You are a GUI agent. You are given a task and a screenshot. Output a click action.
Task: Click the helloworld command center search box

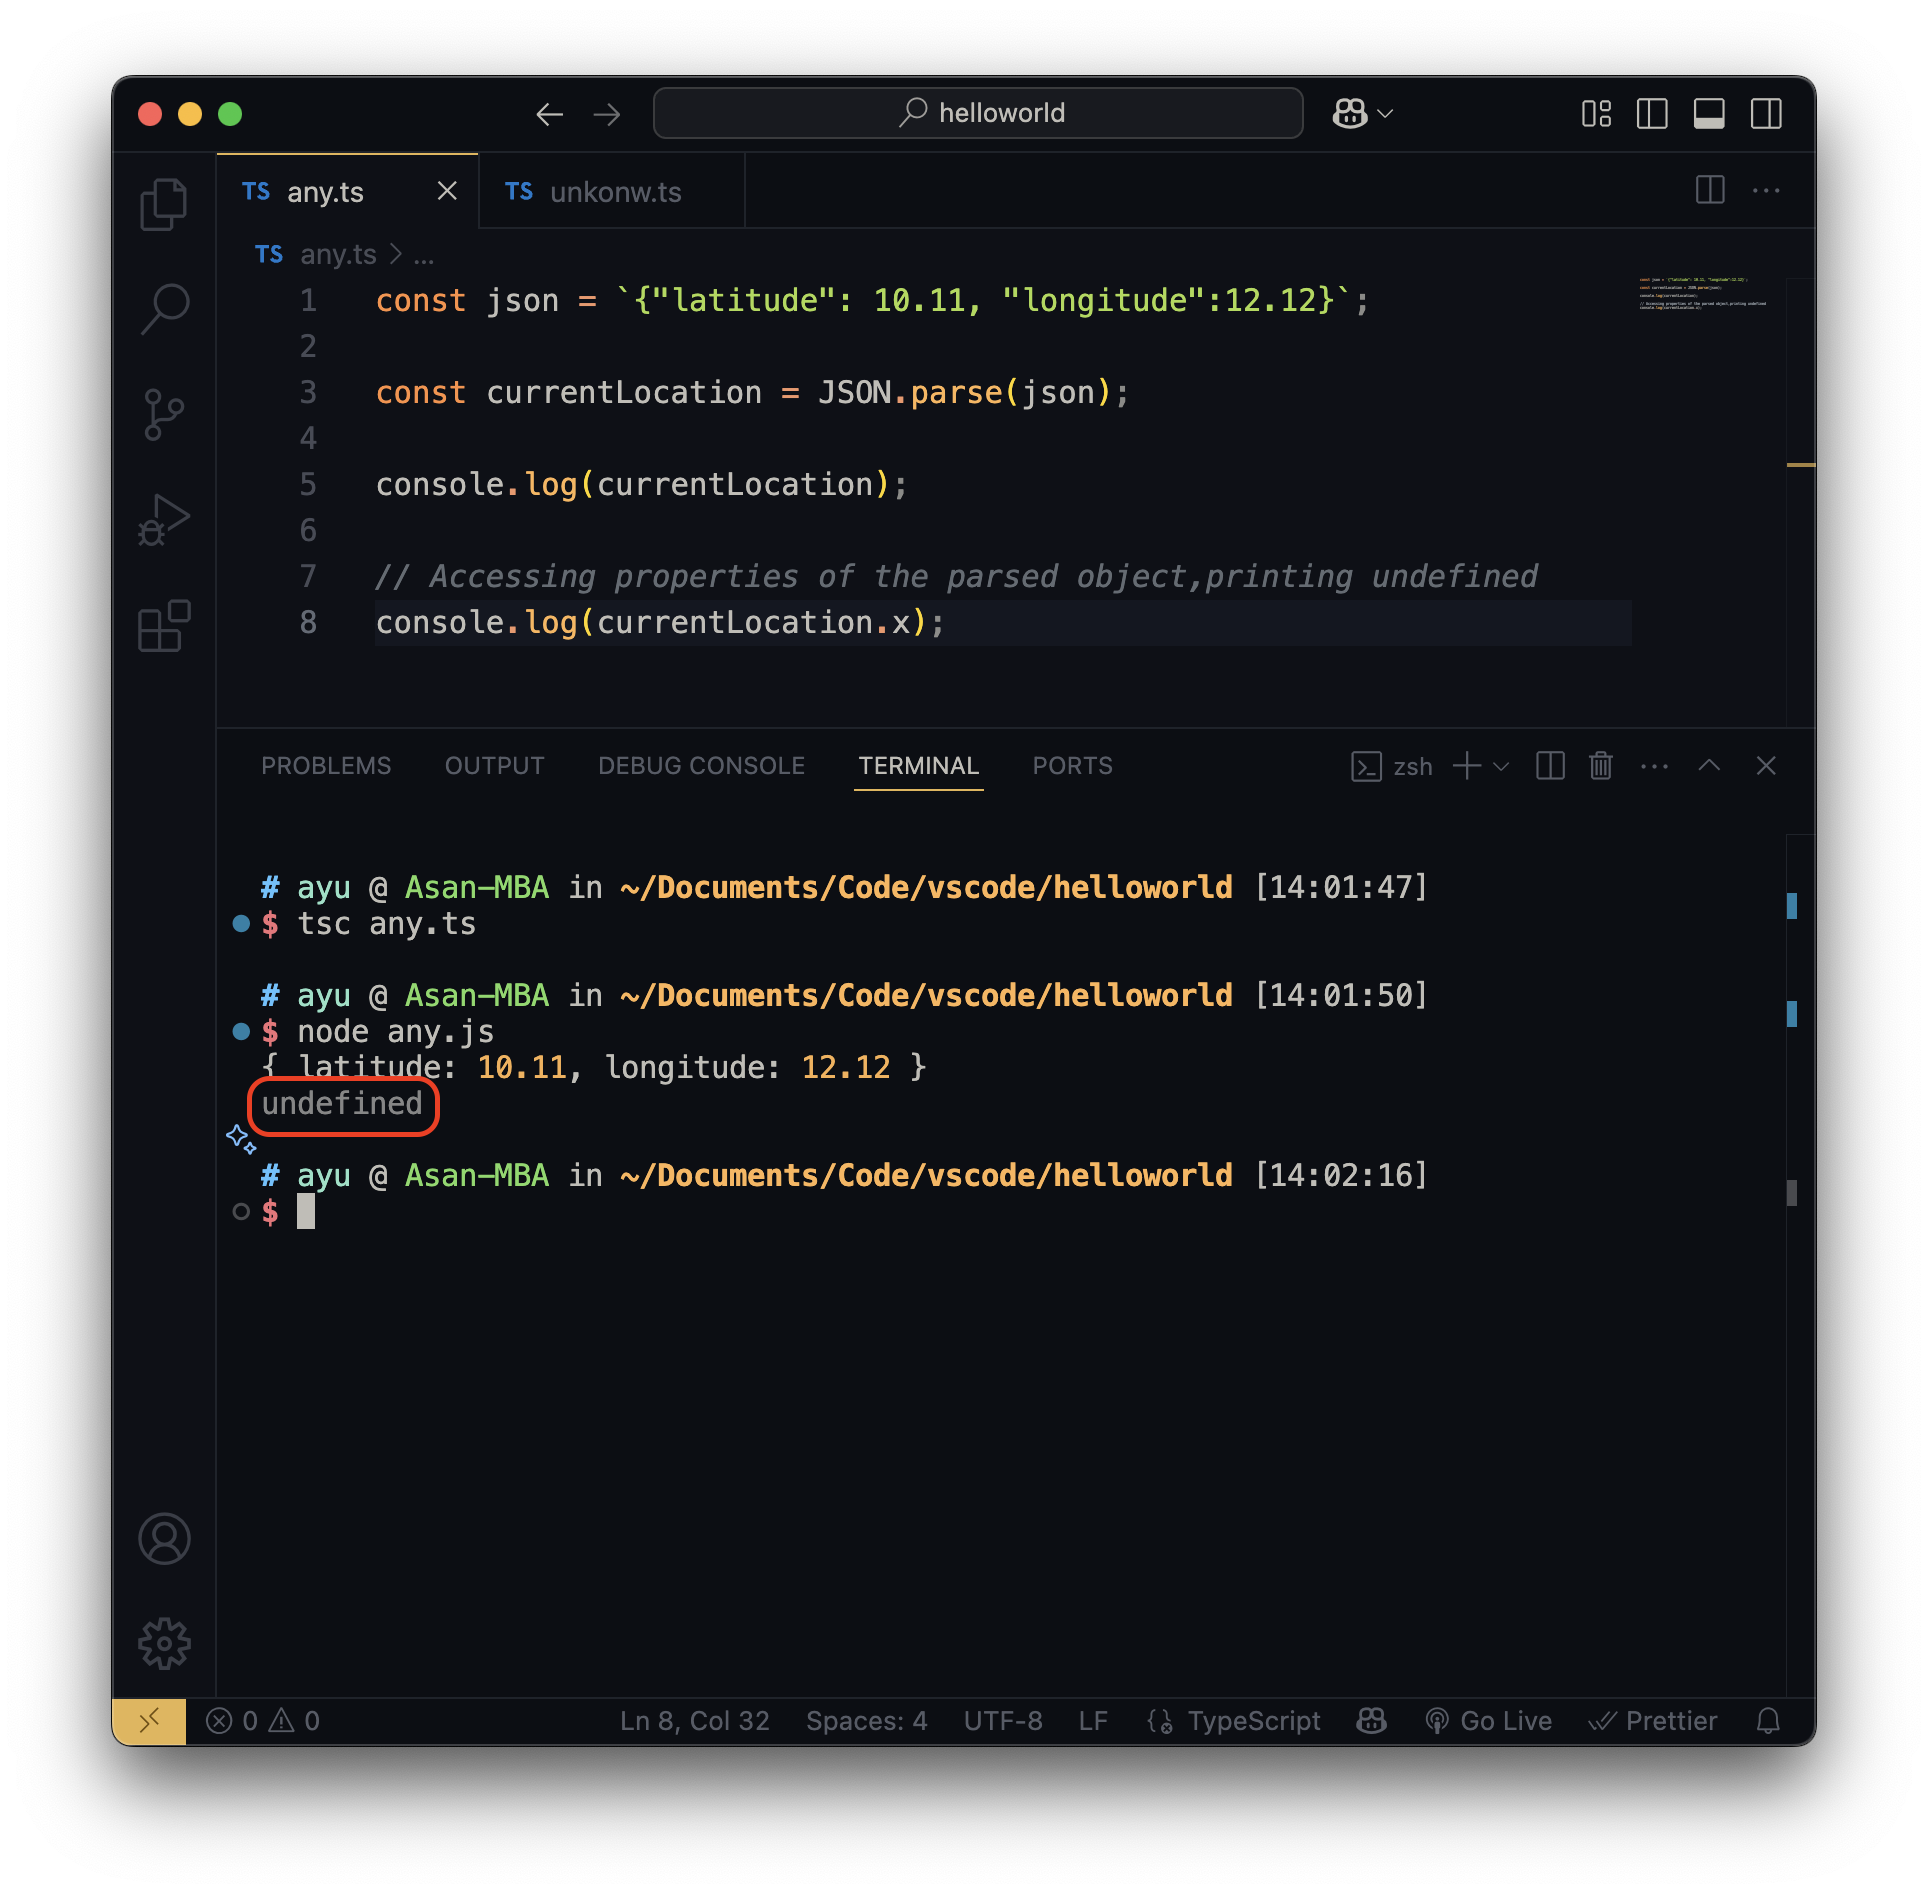(978, 113)
